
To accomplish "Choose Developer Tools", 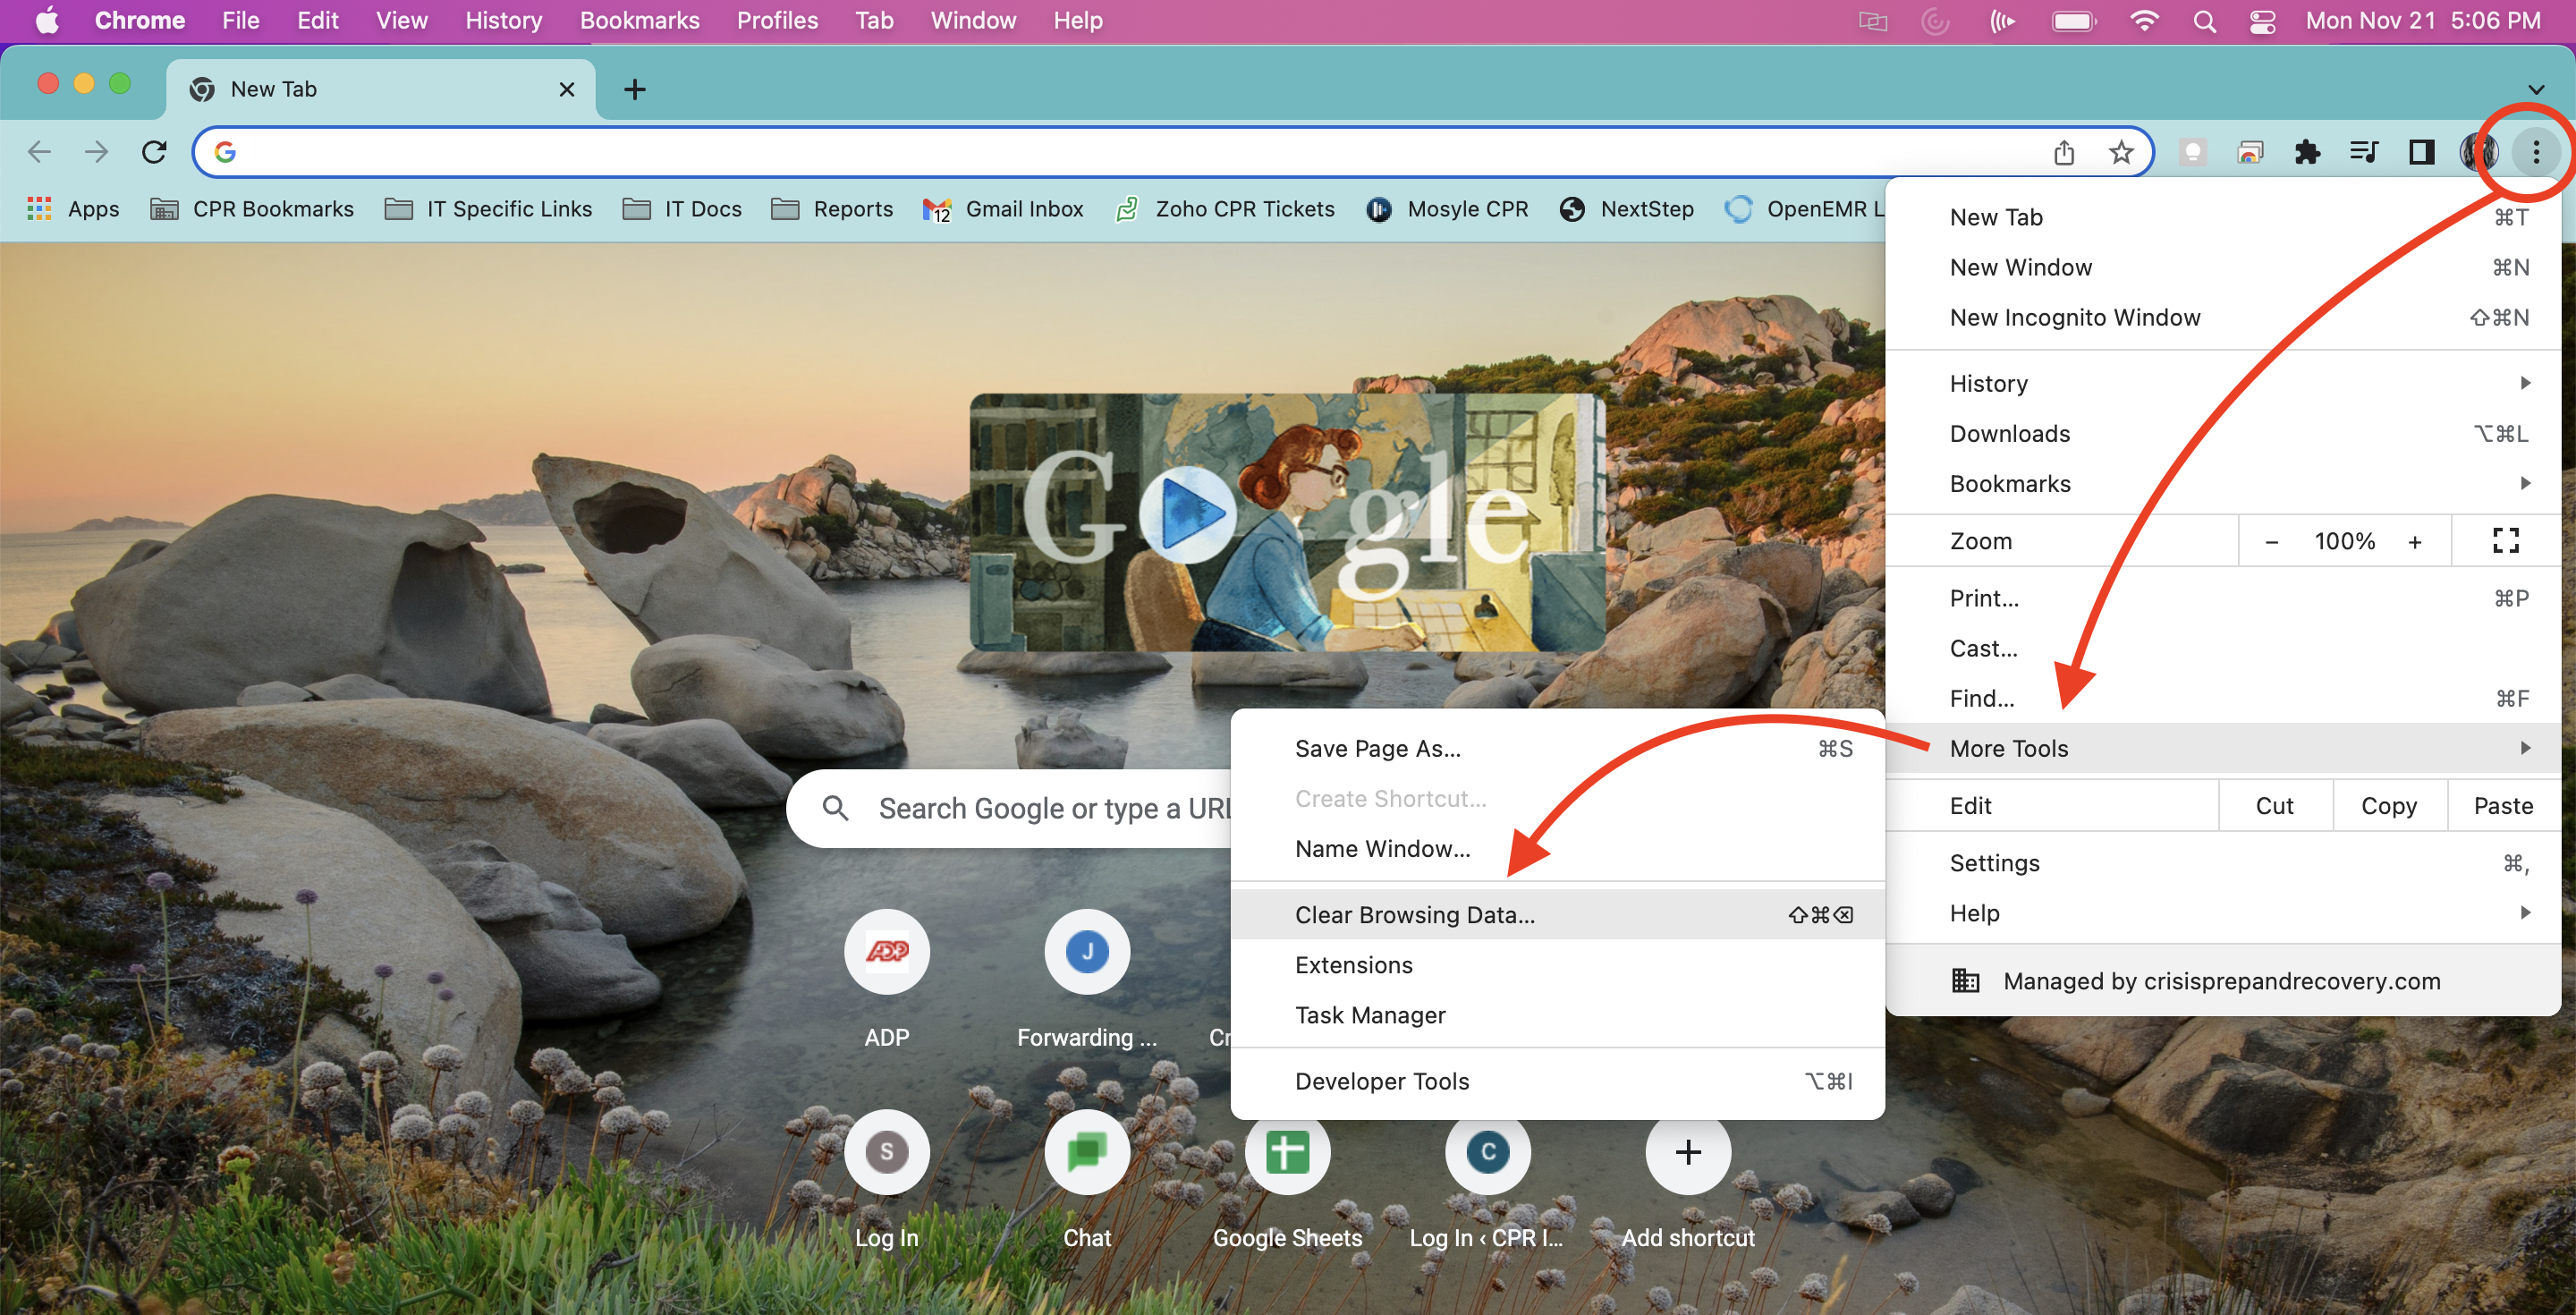I will coord(1381,1081).
